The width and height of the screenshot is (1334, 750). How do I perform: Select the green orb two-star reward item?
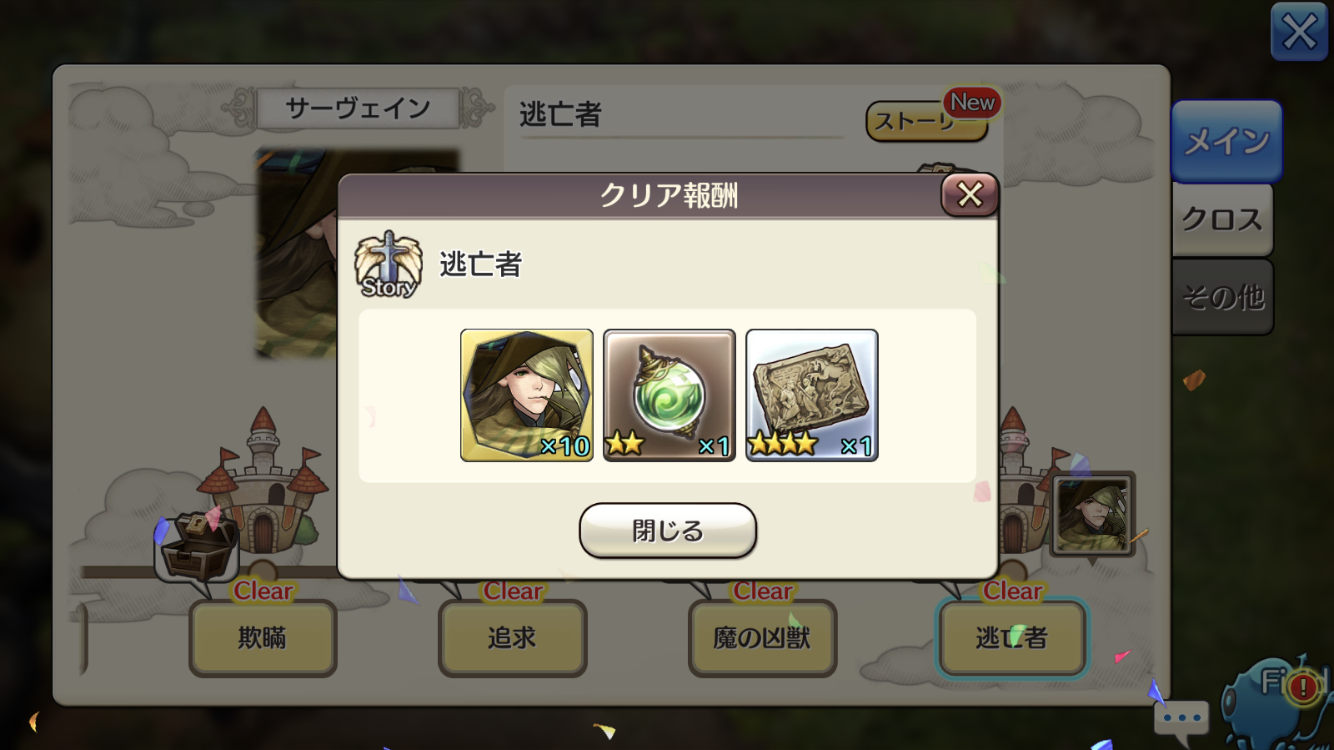[669, 395]
